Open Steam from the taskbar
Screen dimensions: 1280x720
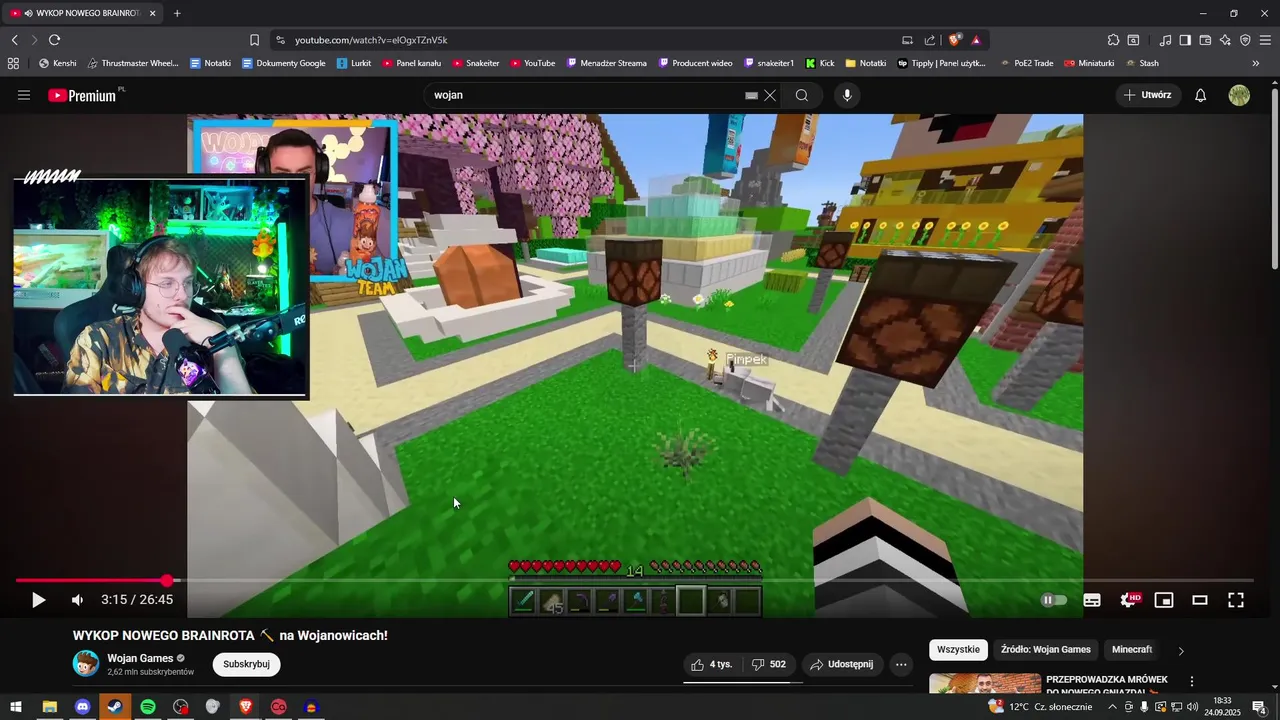(x=115, y=707)
